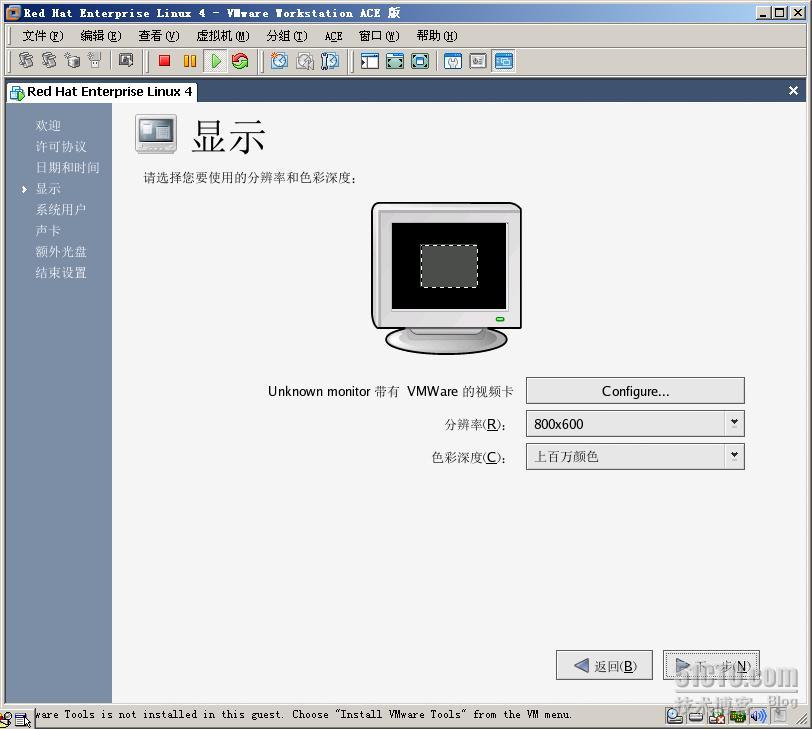
Task: Click 显示 in the setup sidebar
Action: pyautogui.click(x=48, y=189)
